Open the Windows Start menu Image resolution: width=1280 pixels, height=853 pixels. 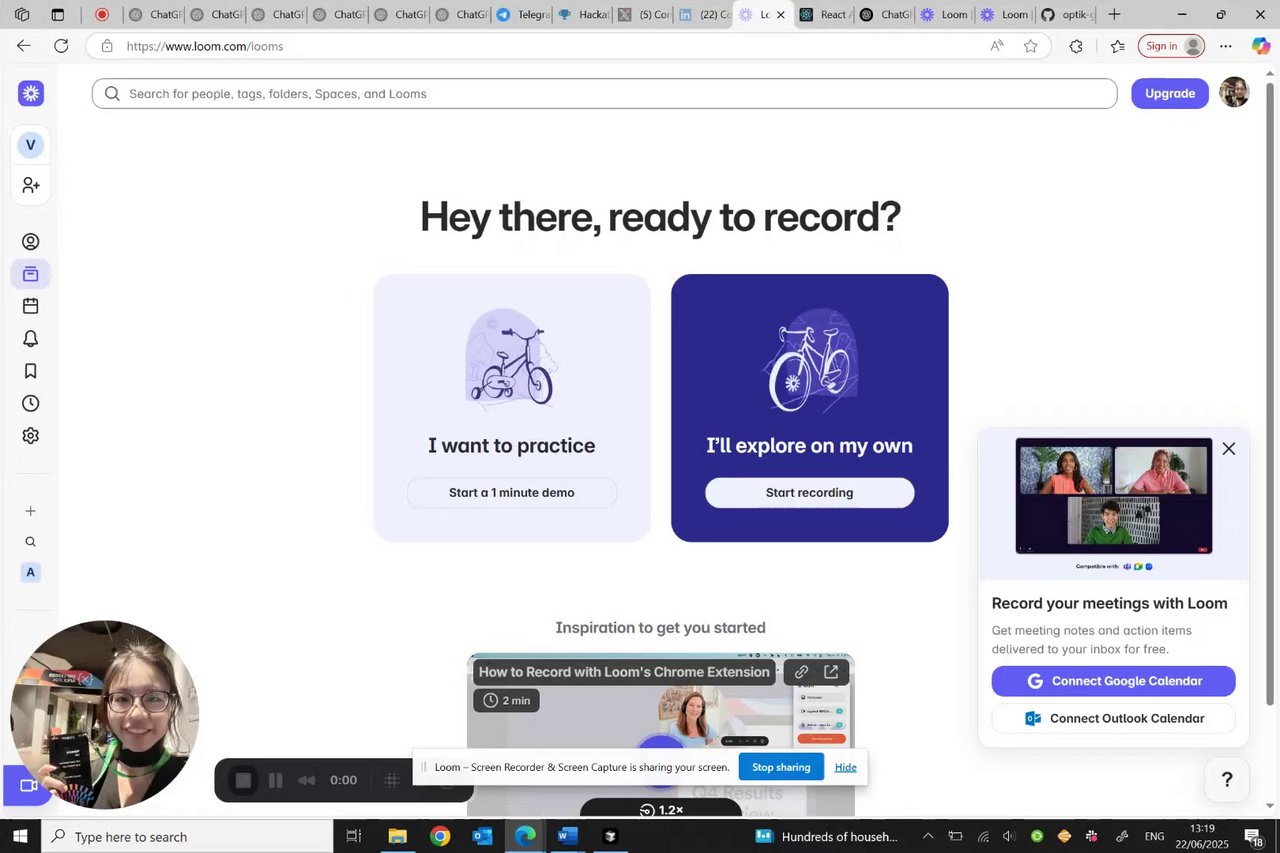coord(20,836)
